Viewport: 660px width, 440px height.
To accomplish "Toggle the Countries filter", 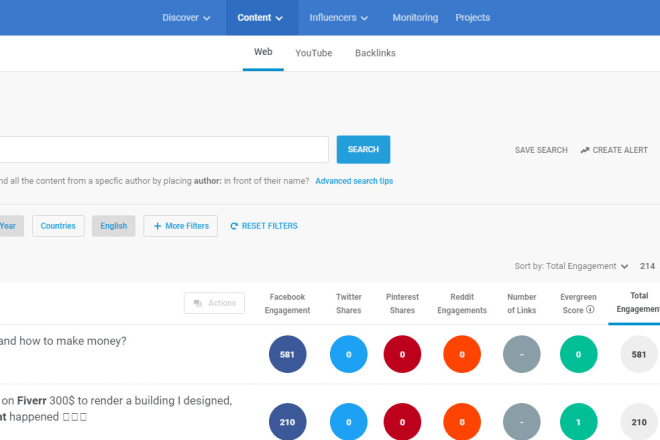I will (x=58, y=226).
